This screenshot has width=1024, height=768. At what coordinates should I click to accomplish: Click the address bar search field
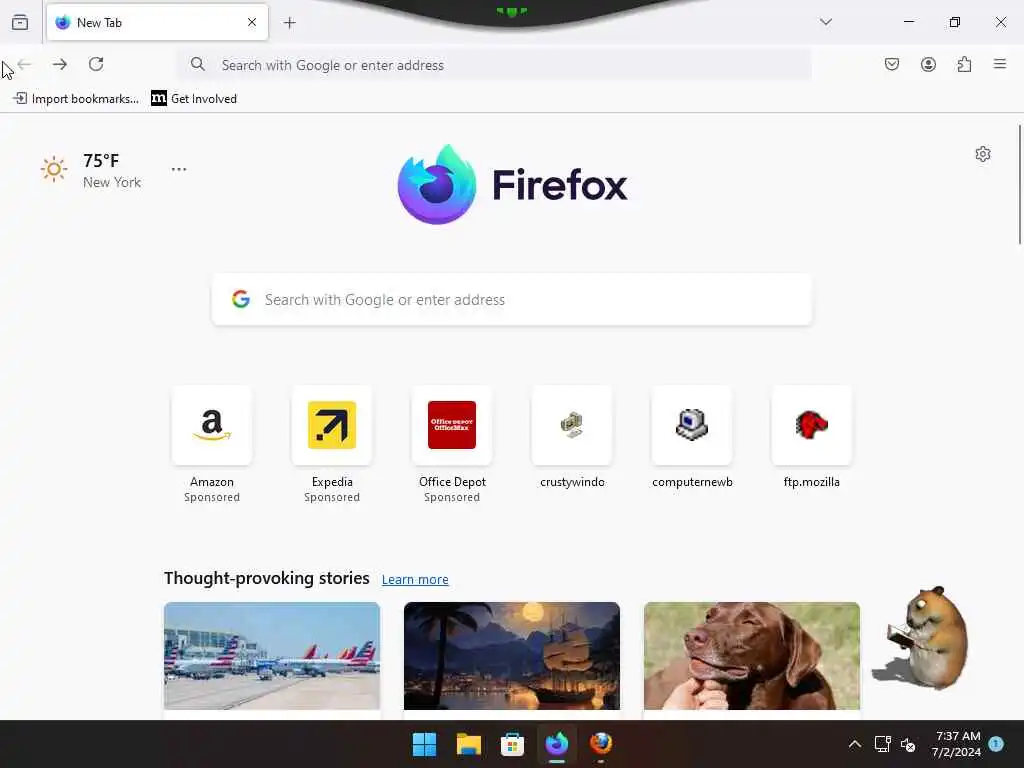pyautogui.click(x=494, y=65)
